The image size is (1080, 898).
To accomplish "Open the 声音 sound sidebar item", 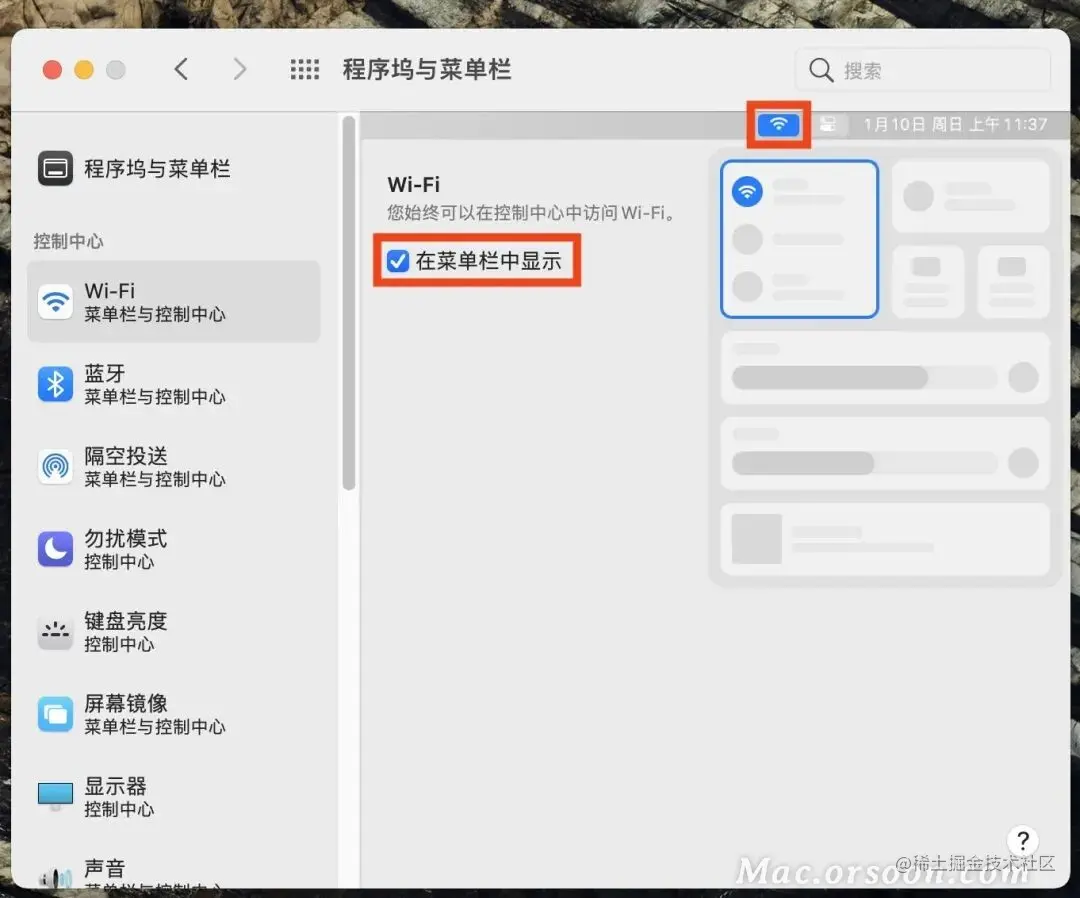I will point(174,870).
